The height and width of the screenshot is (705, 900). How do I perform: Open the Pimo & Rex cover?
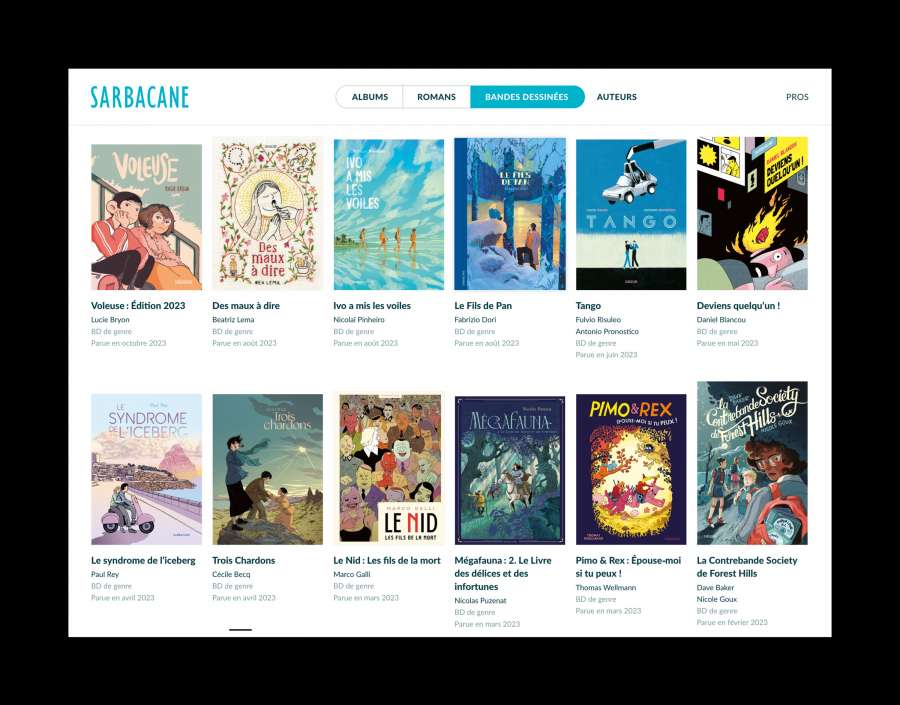tap(631, 469)
